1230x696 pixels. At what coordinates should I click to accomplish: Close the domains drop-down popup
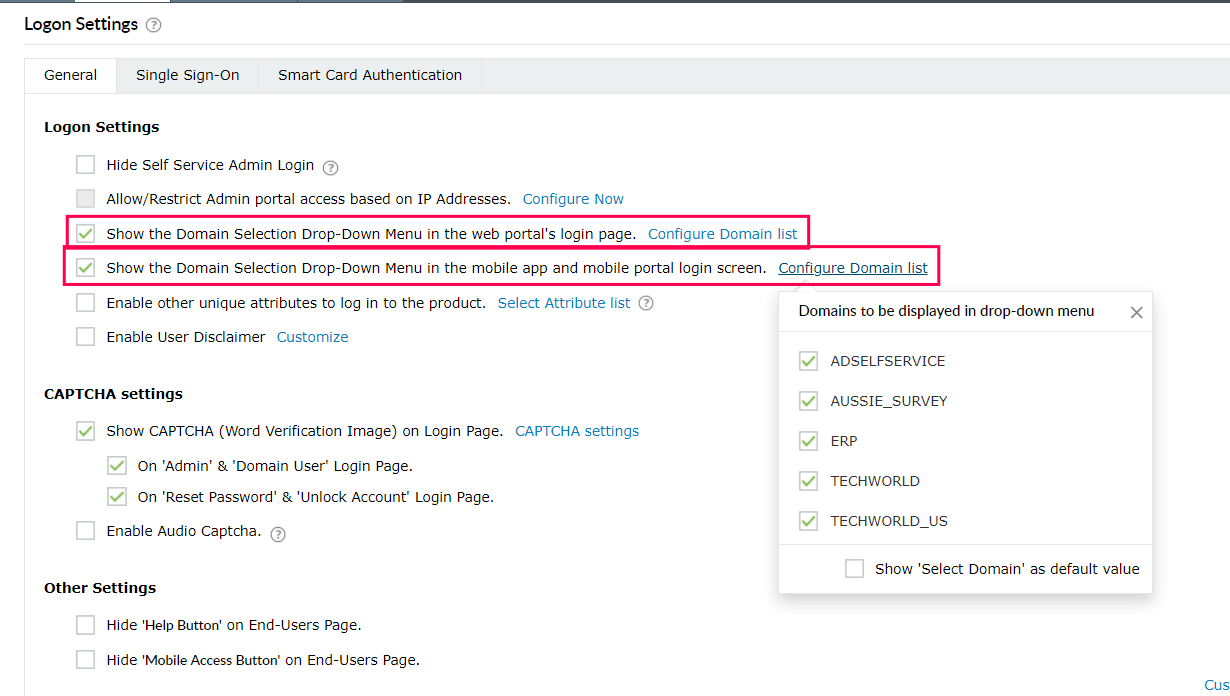pos(1136,312)
